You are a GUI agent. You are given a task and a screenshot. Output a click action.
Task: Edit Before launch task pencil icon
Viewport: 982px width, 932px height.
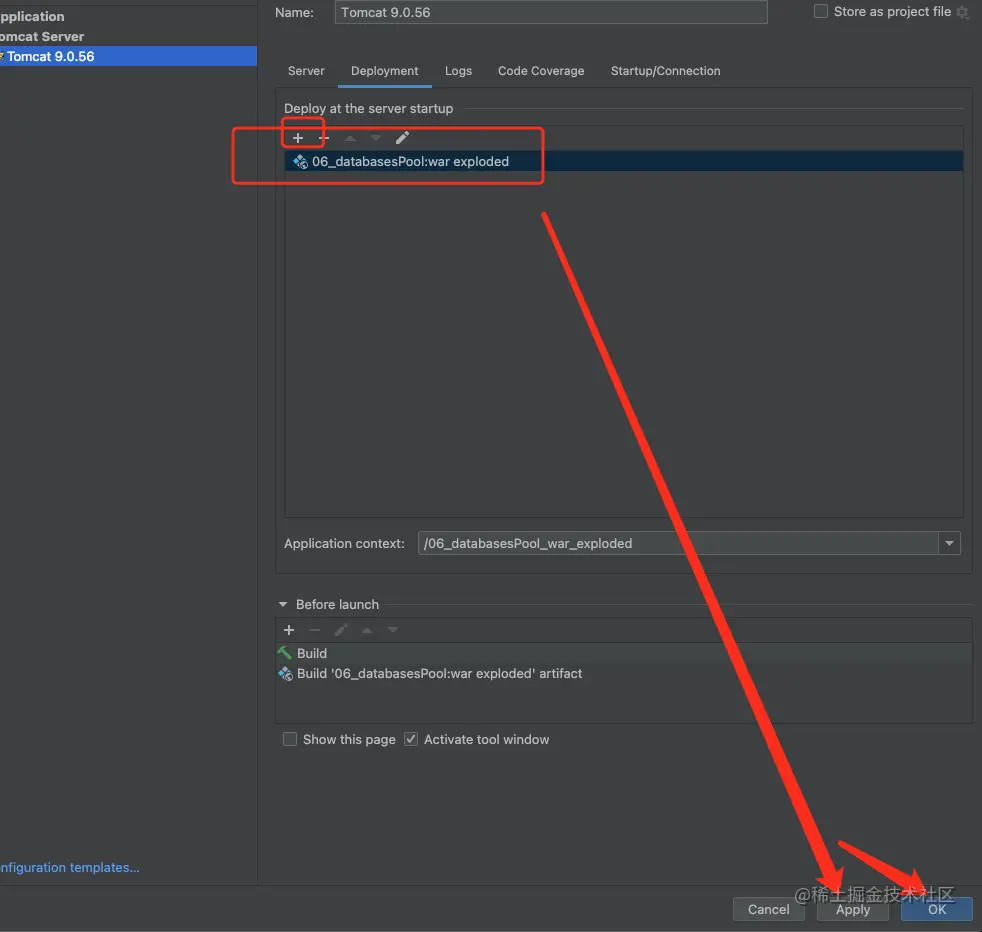(341, 630)
